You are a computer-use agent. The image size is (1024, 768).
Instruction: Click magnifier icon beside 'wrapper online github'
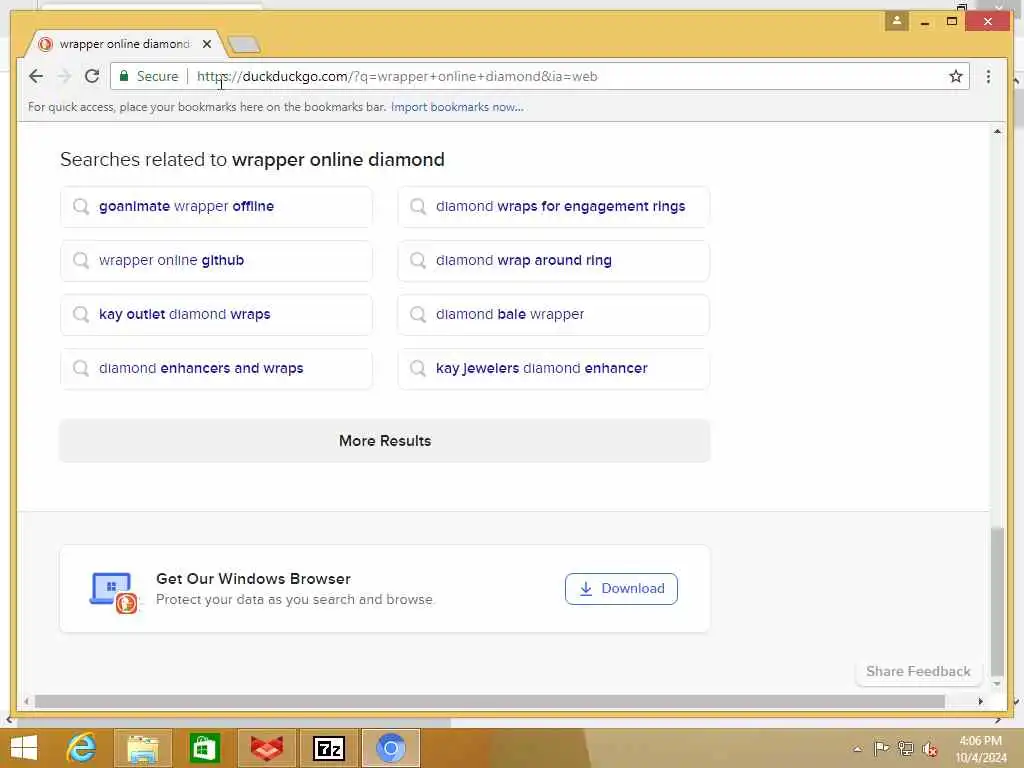pos(81,261)
